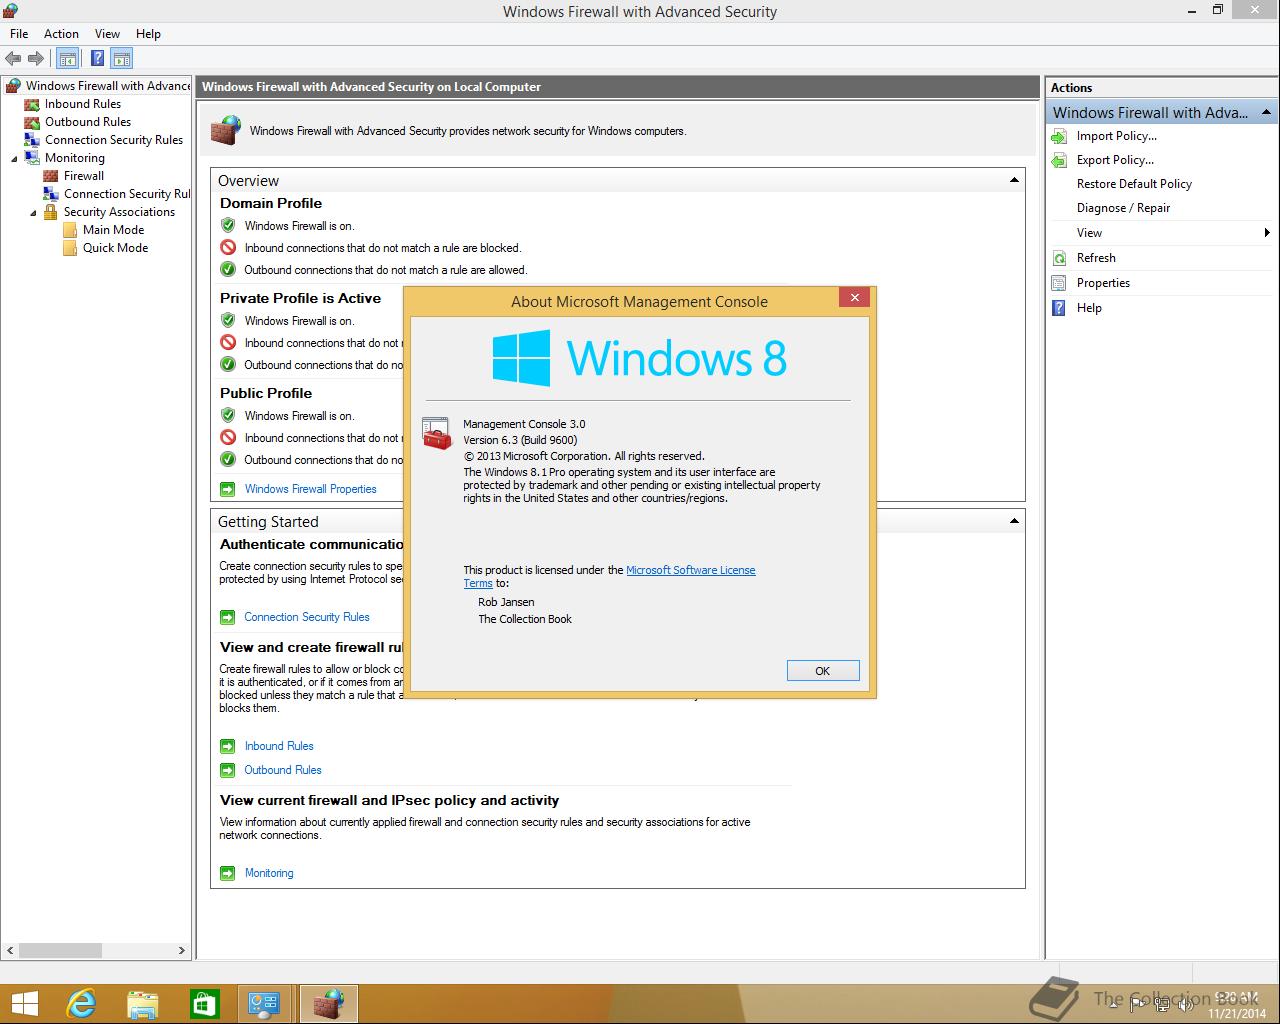Click the green arrow beside Outbound Rules link

[227, 770]
